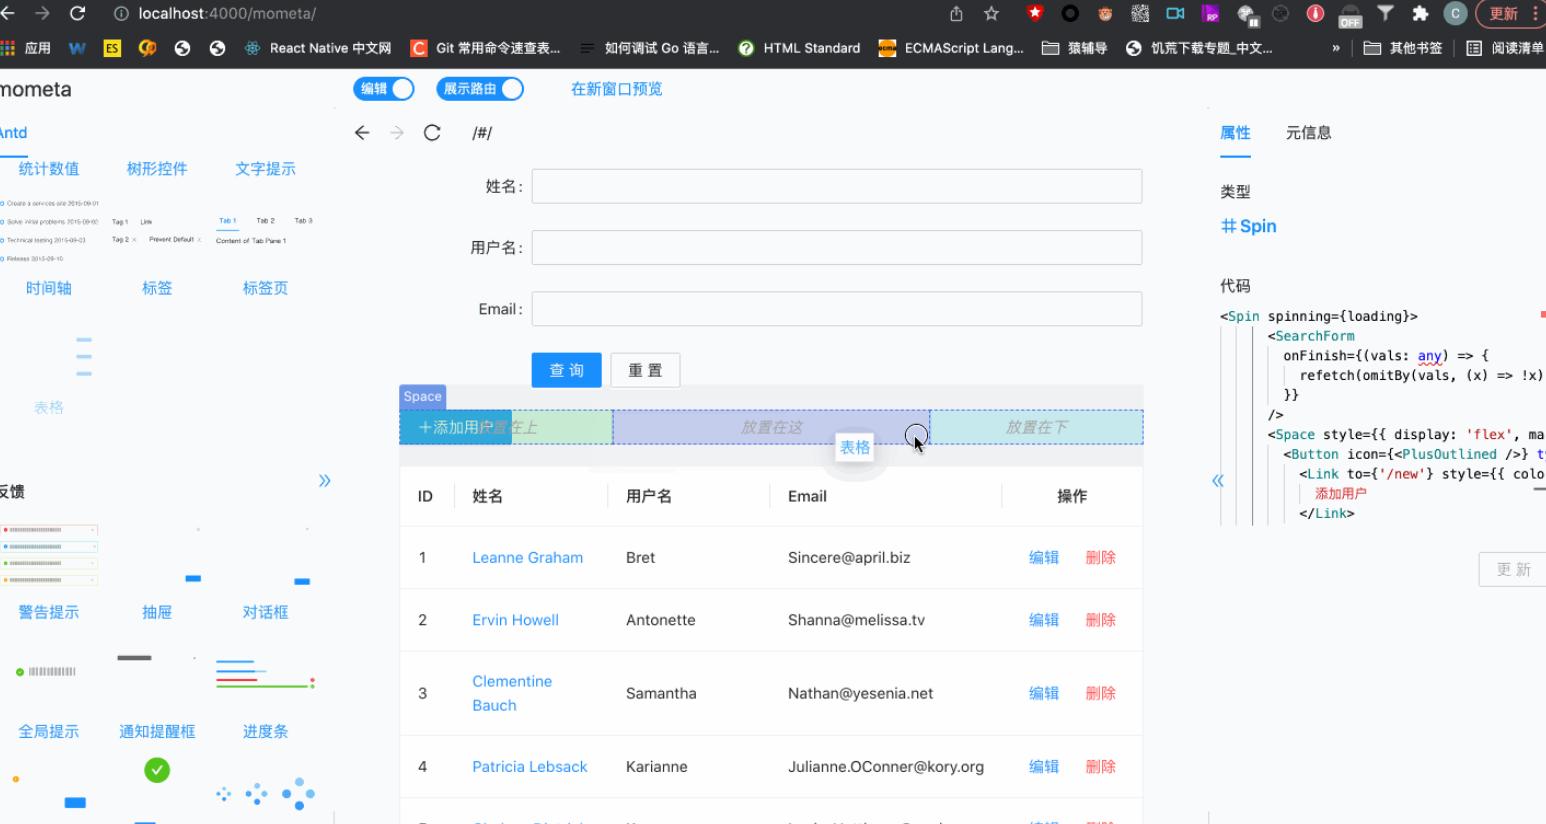1546x824 pixels.
Task: Click the video camera extension icon
Action: pyautogui.click(x=1176, y=14)
